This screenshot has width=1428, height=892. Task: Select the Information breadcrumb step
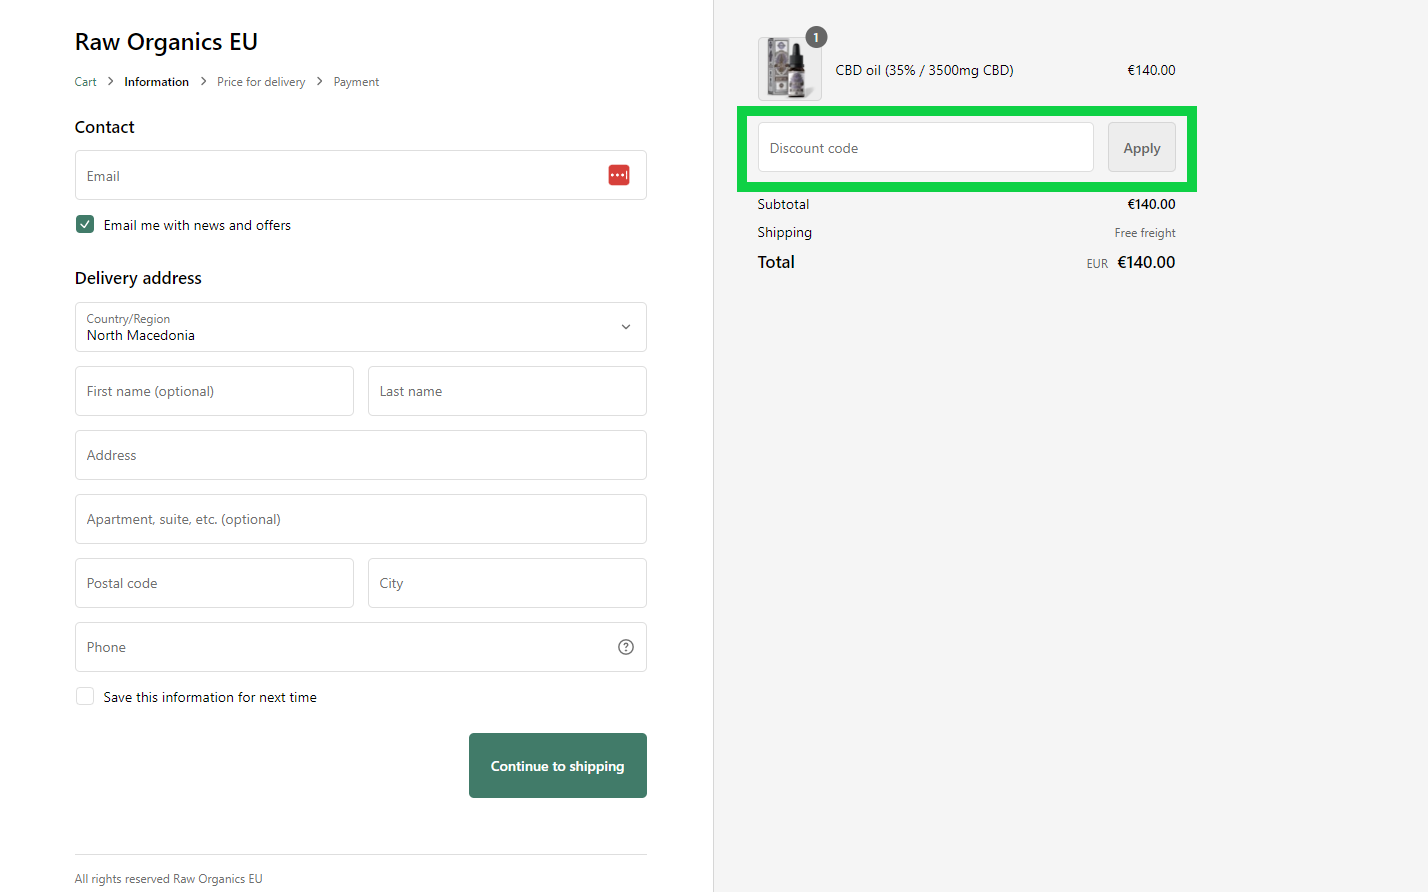(x=157, y=82)
